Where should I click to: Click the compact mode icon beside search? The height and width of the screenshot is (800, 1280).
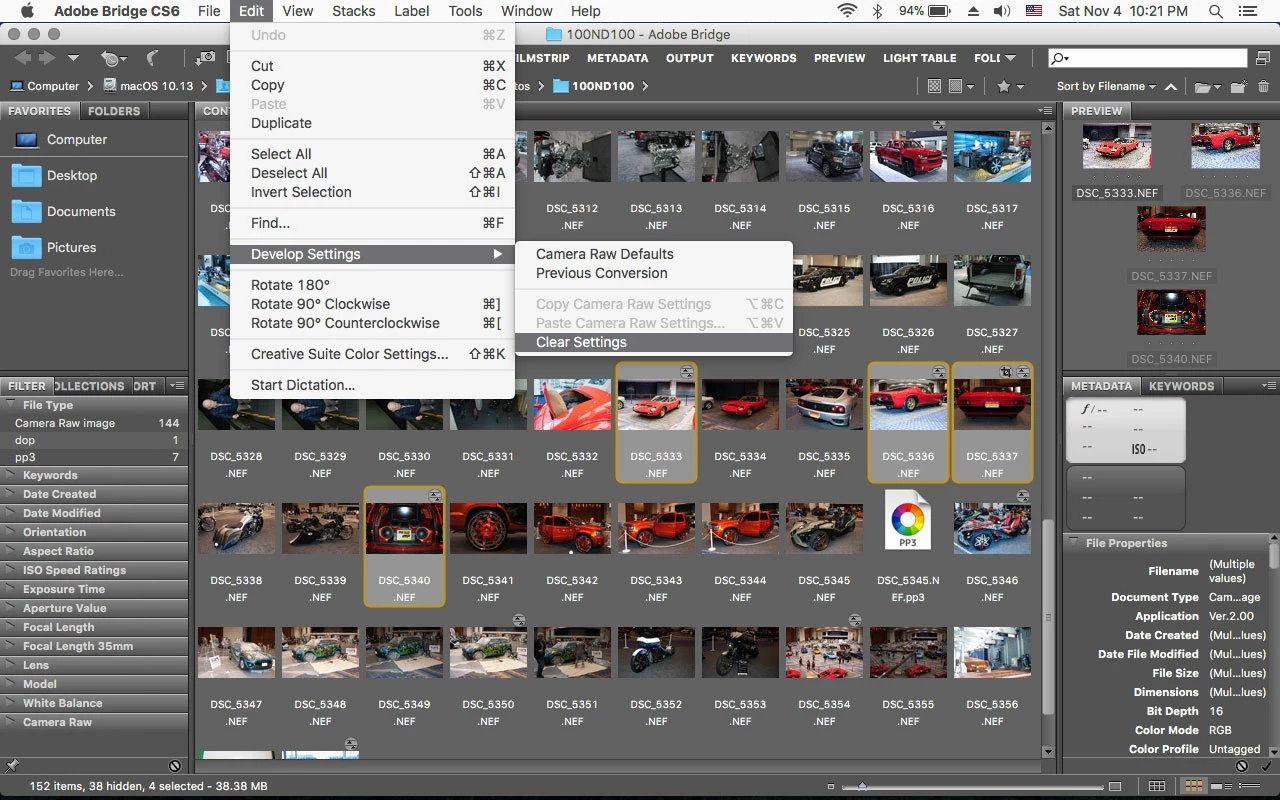[x=1264, y=58]
